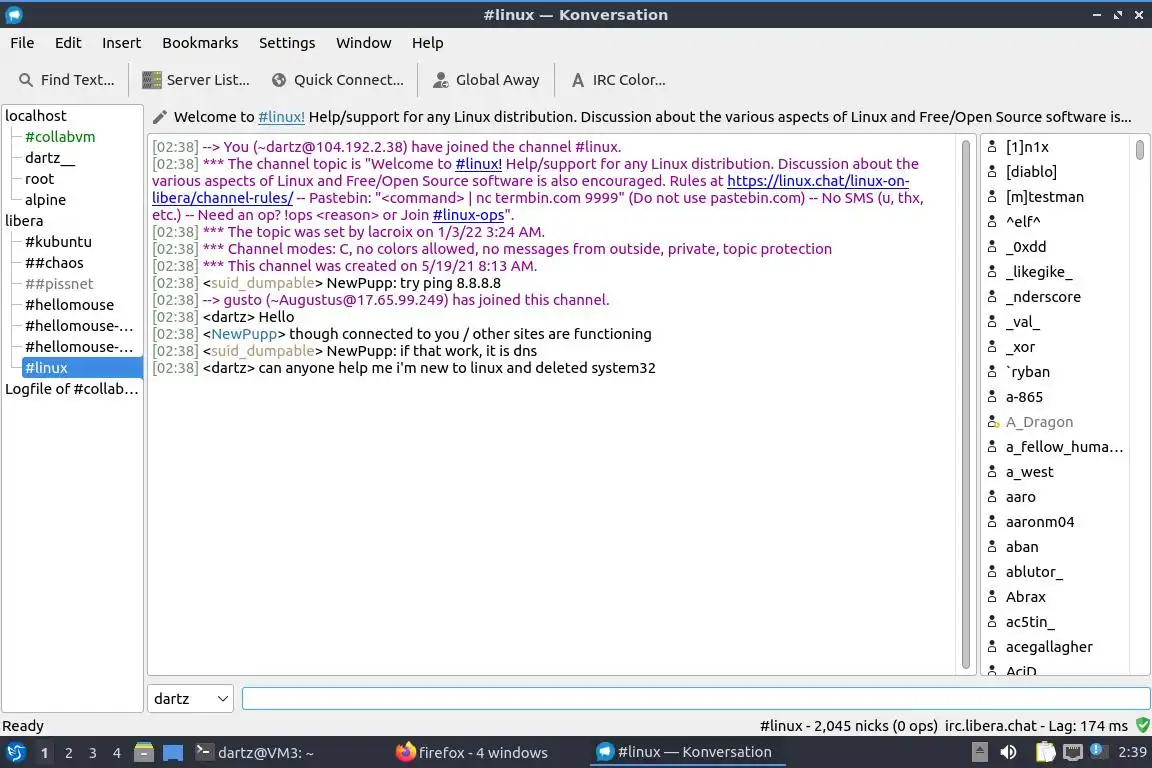Click show desktop icon in taskbar
1152x768 pixels.
coord(173,753)
